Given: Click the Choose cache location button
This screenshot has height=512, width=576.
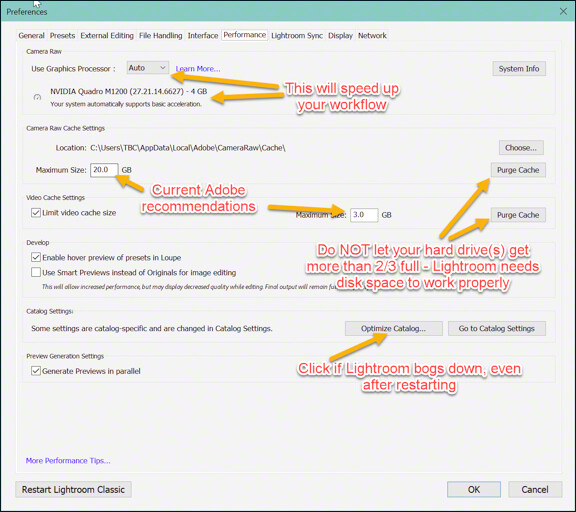Looking at the screenshot, I should tap(521, 148).
